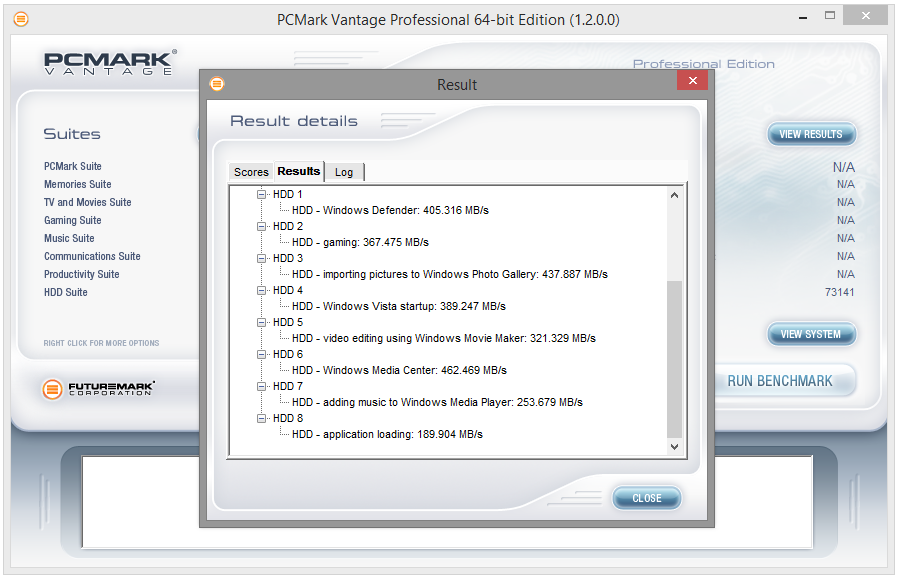This screenshot has width=901, height=580.
Task: Click 'RIGHT CLICK FOR MORE OPTIONS' hint text
Action: (x=101, y=343)
